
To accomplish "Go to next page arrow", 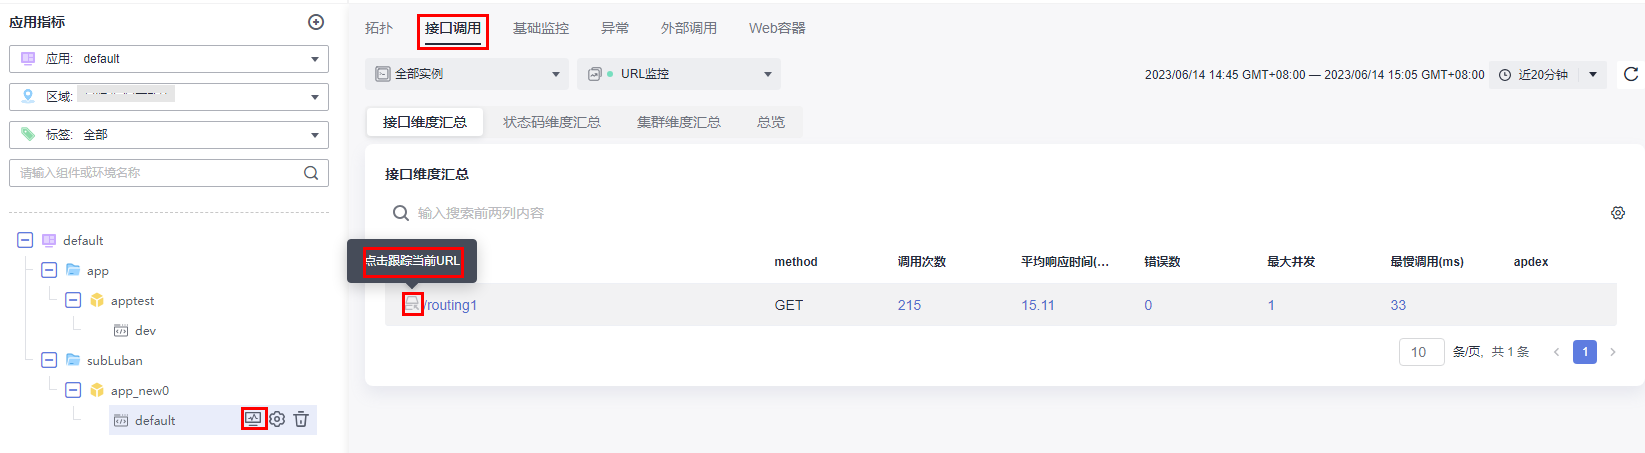I will coord(1613,352).
